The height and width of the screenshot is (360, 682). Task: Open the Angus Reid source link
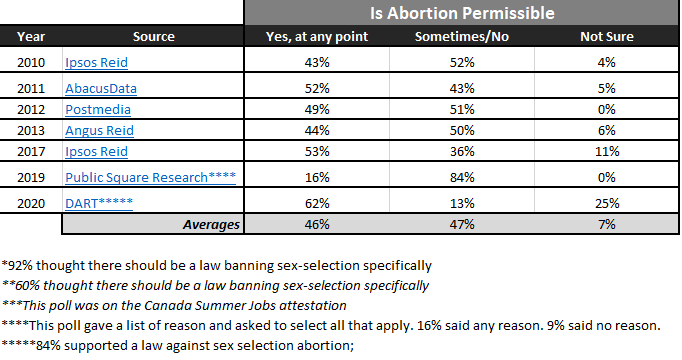point(99,130)
